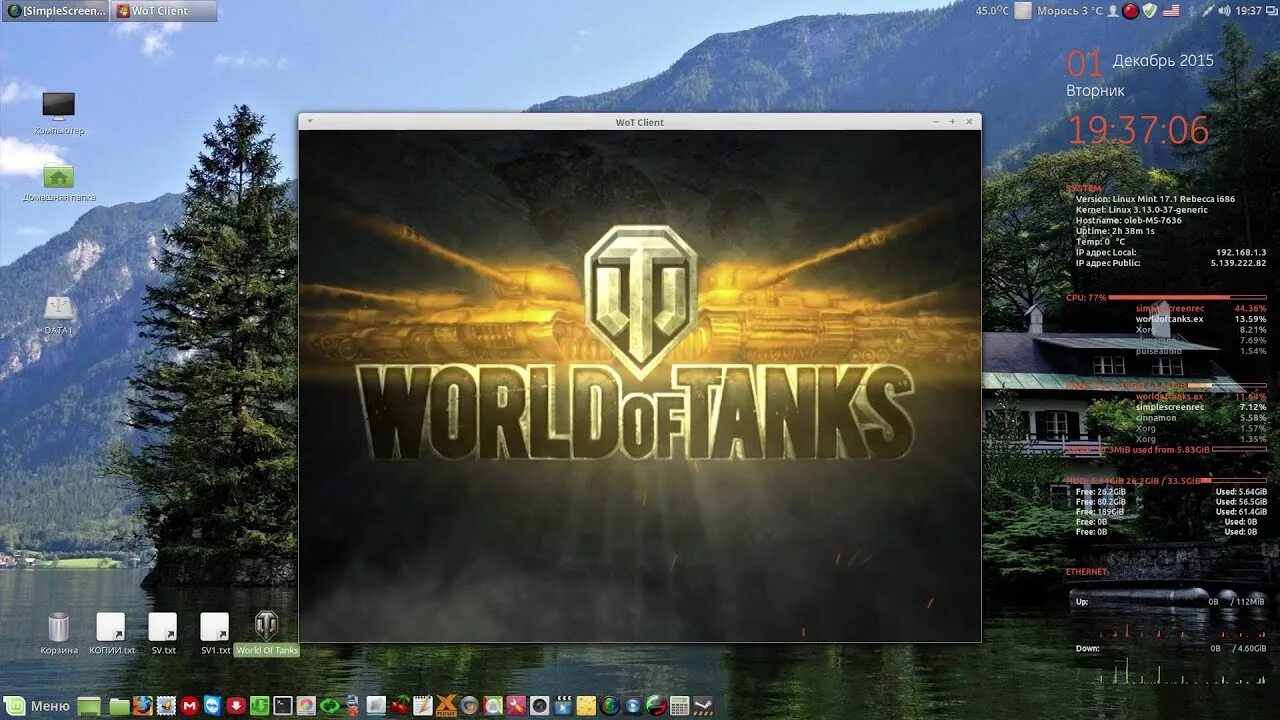Click the show desktop icon in the panel
1280x720 pixels.
click(88, 706)
